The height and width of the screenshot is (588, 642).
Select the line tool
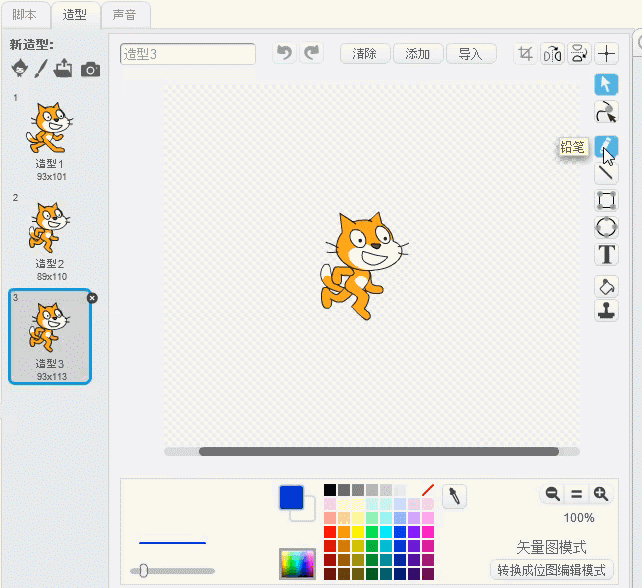(606, 173)
